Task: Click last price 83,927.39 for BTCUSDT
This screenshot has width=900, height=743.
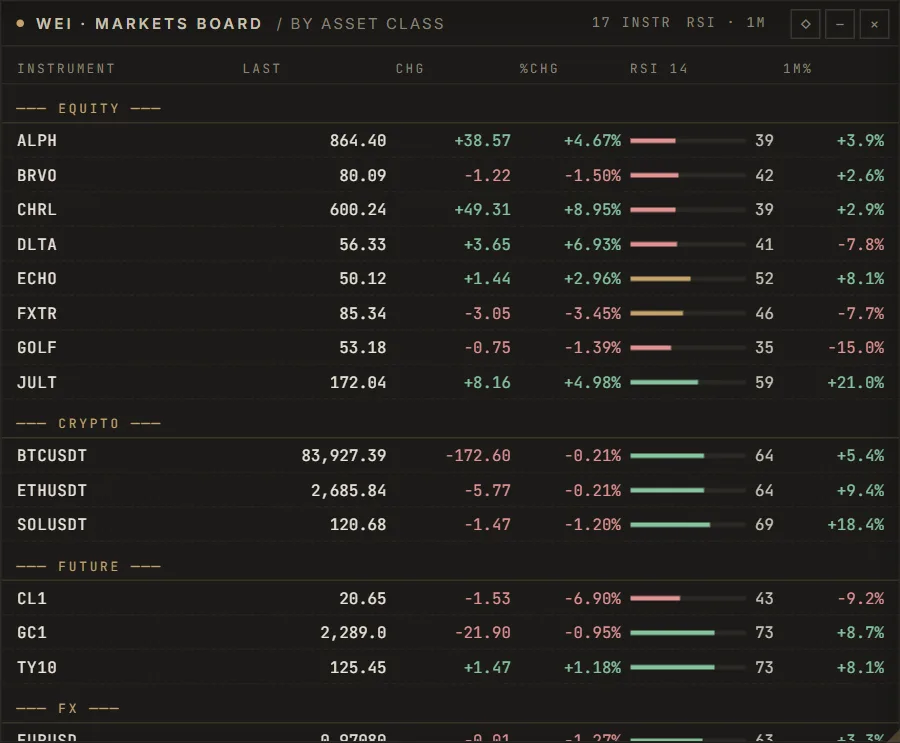Action: [344, 456]
